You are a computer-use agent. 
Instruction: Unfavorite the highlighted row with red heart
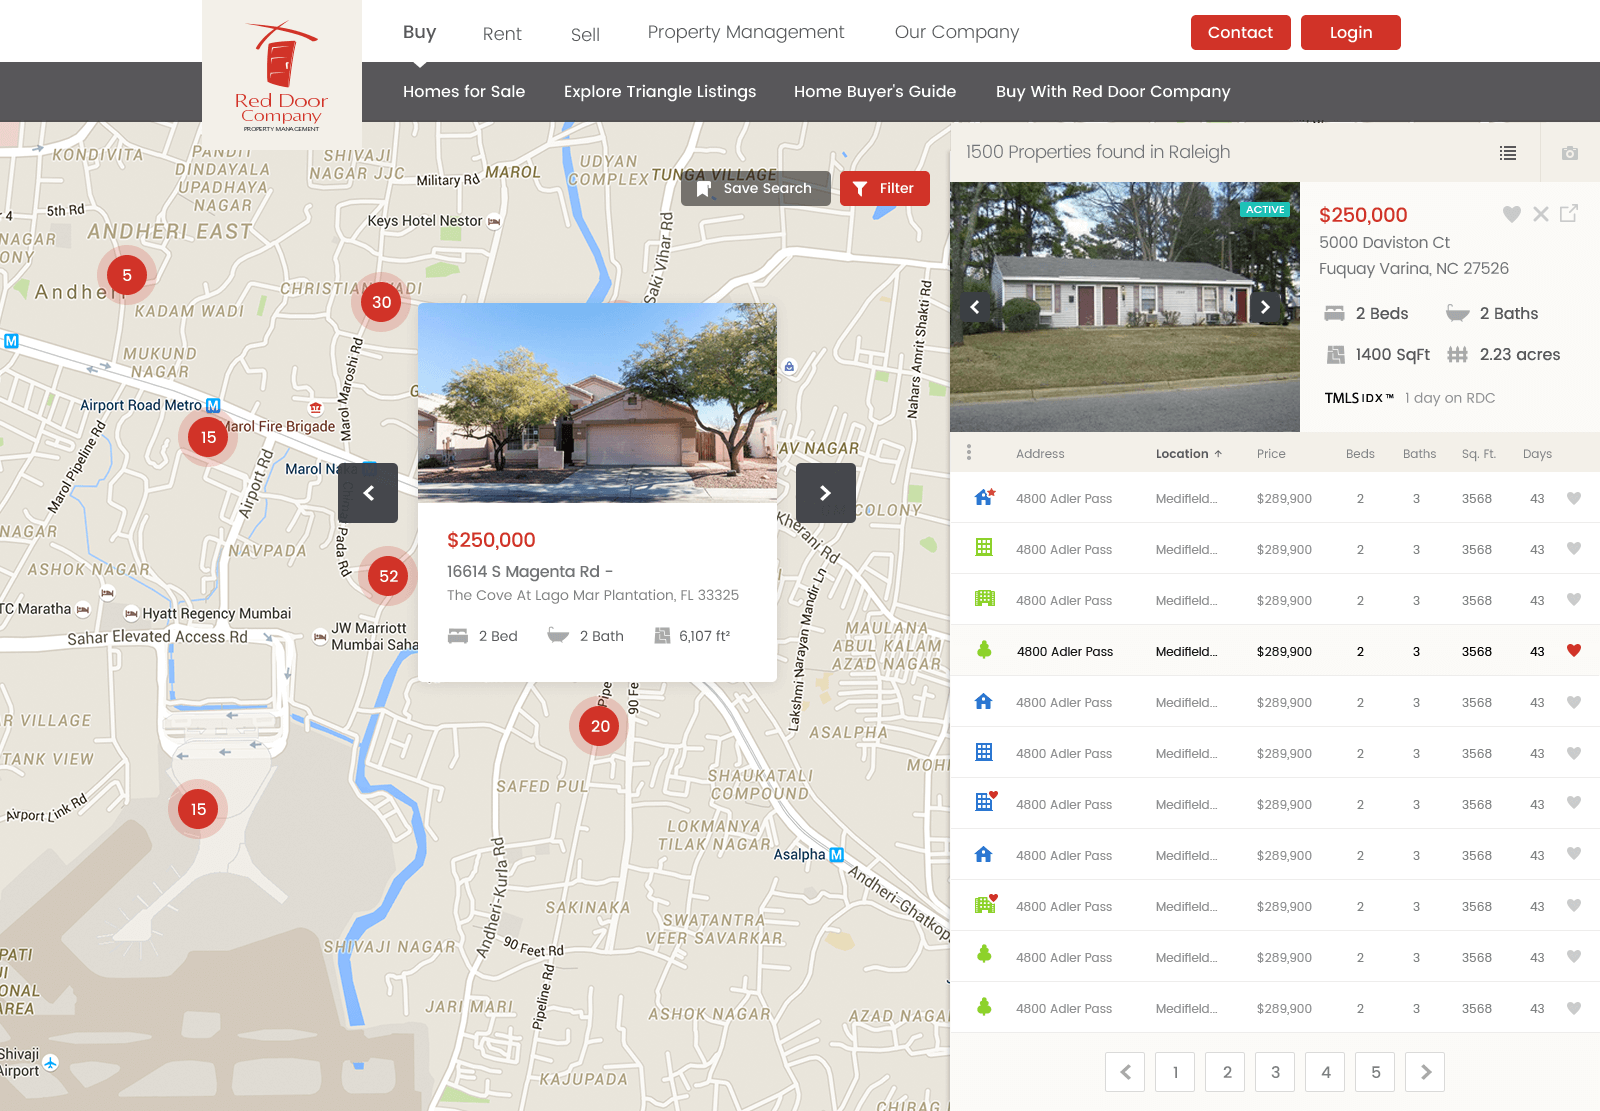click(x=1573, y=651)
